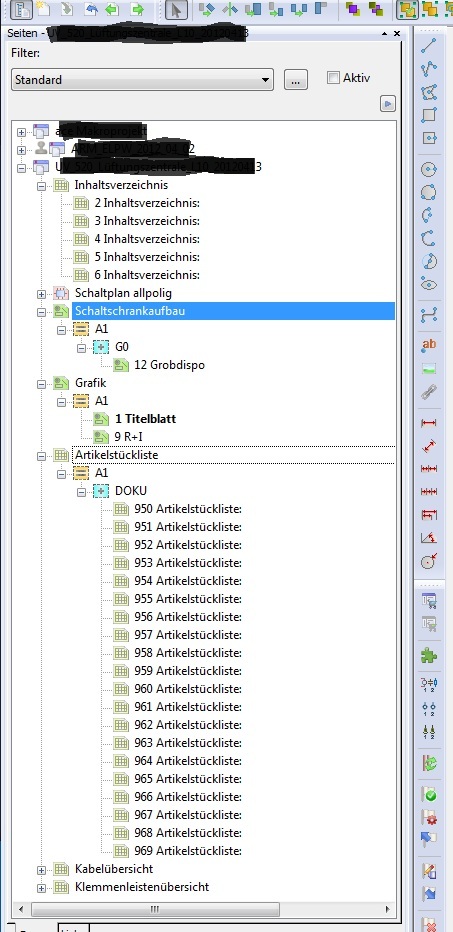
Task: Collapse the DOKU node under Artikelstückliste
Action: coord(82,492)
